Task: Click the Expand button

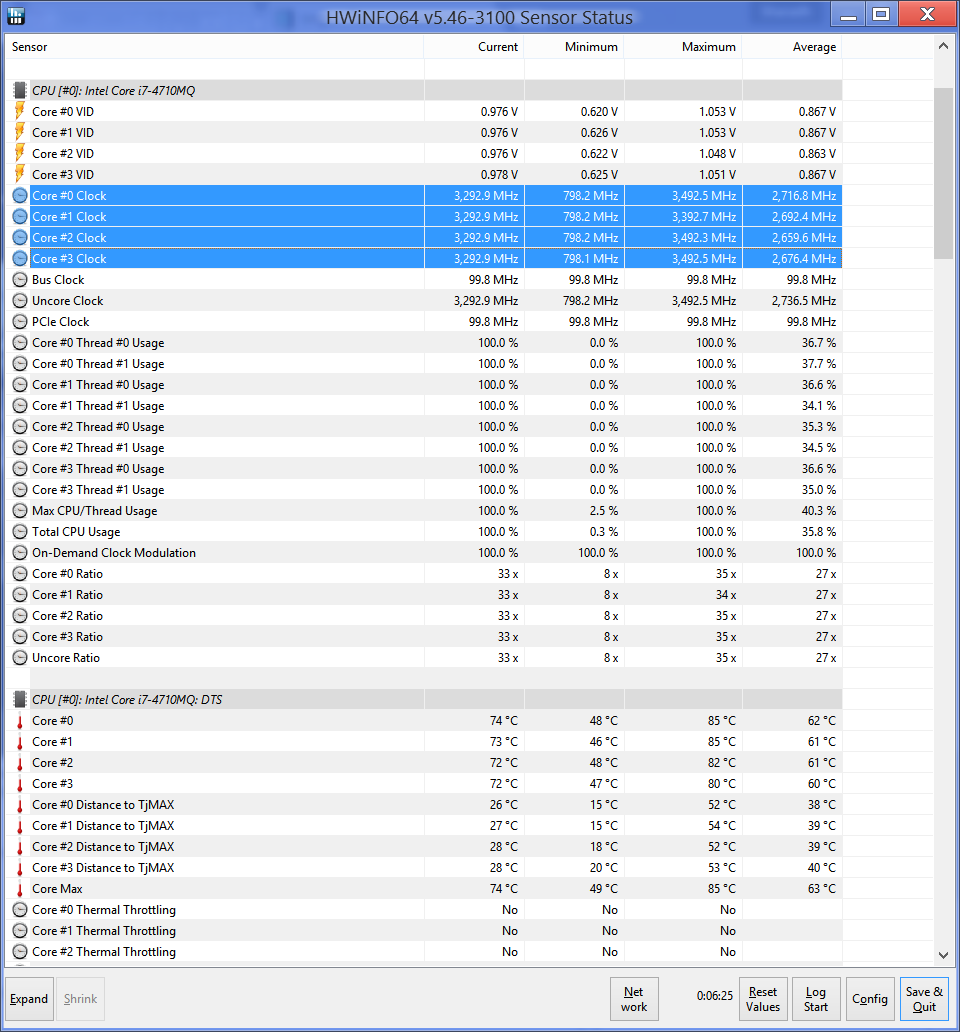Action: coord(29,999)
